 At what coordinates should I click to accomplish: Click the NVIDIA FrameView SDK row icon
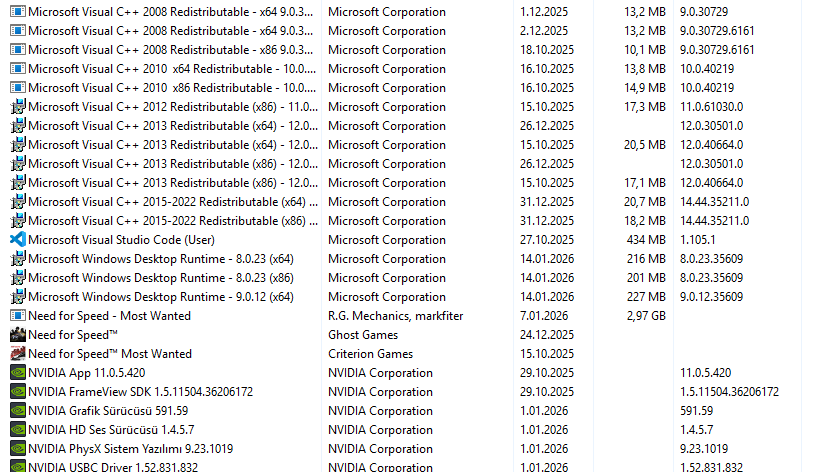pyautogui.click(x=18, y=392)
